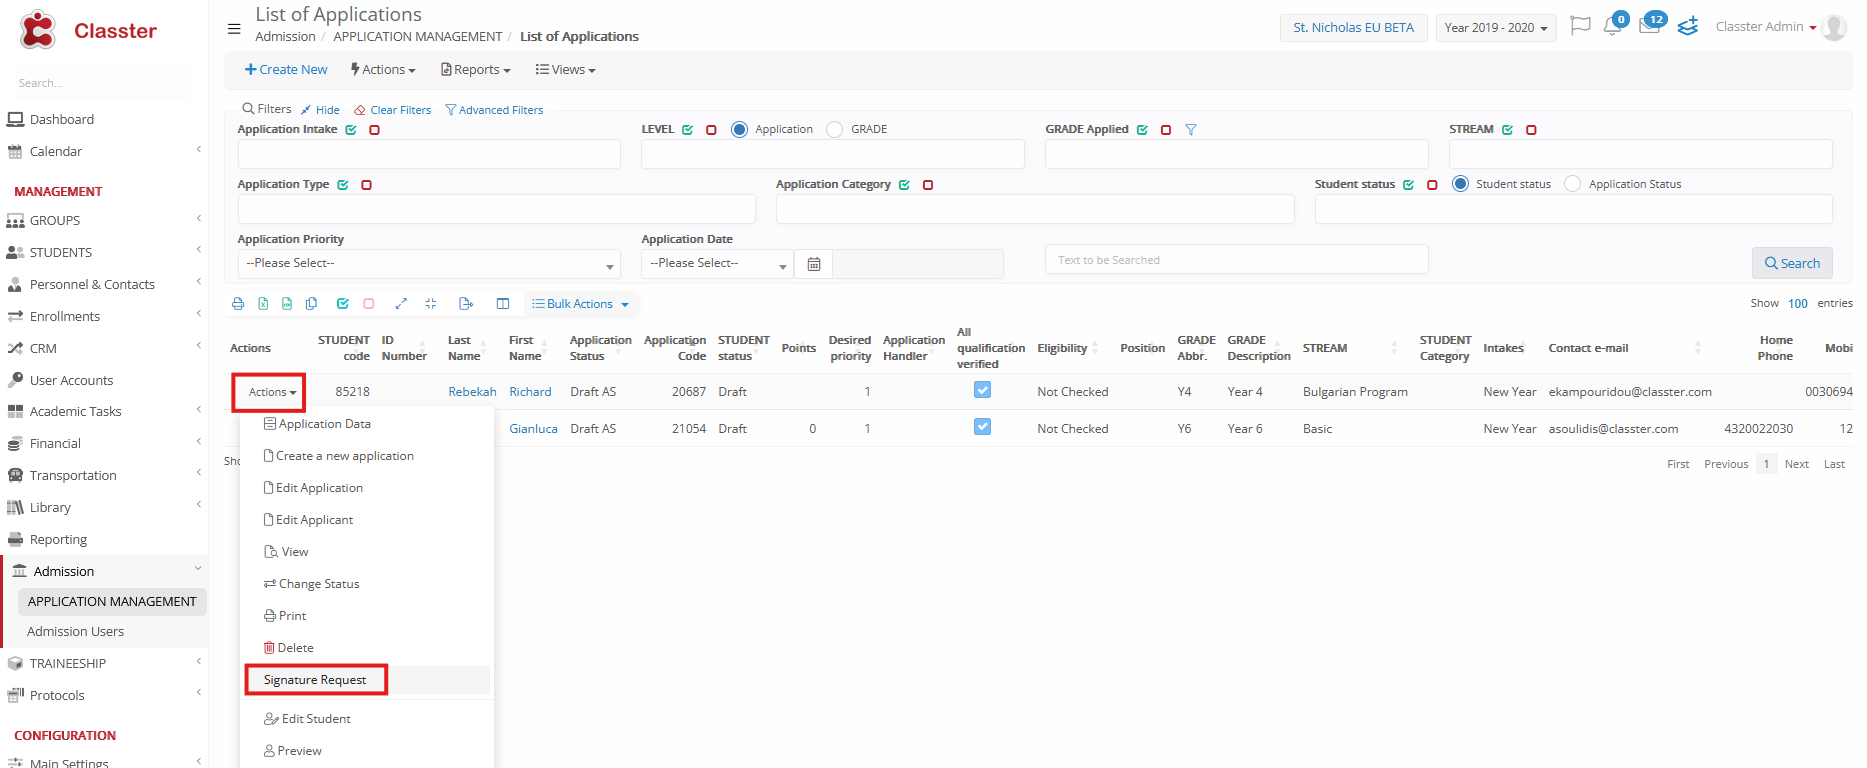Open the messages envelope icon
Screen dimensions: 1867x768
[x=1649, y=27]
